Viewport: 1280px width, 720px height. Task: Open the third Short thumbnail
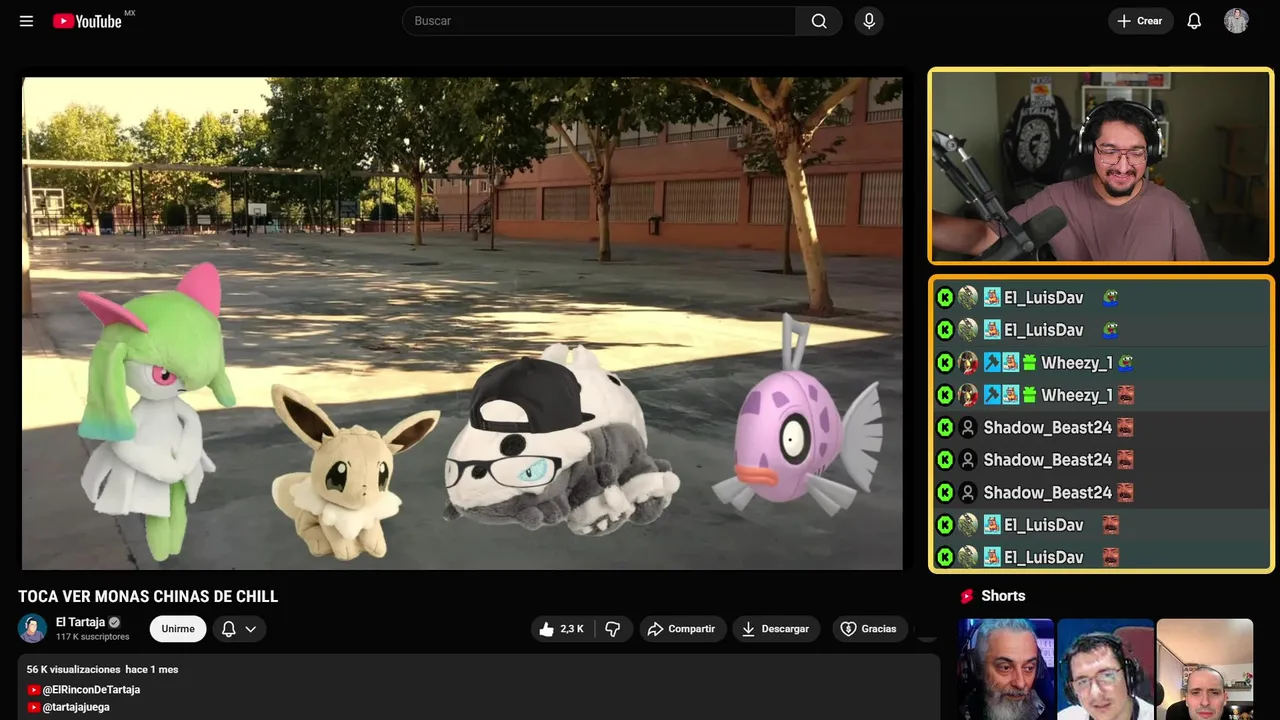(1204, 669)
